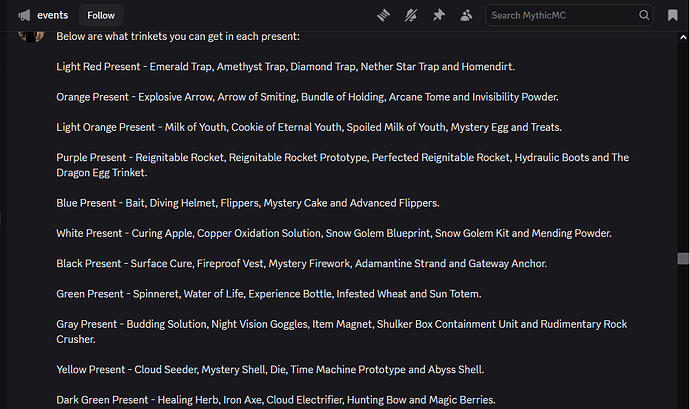Toggle the member list panel
Viewport: 690px width, 409px height.
[467, 15]
